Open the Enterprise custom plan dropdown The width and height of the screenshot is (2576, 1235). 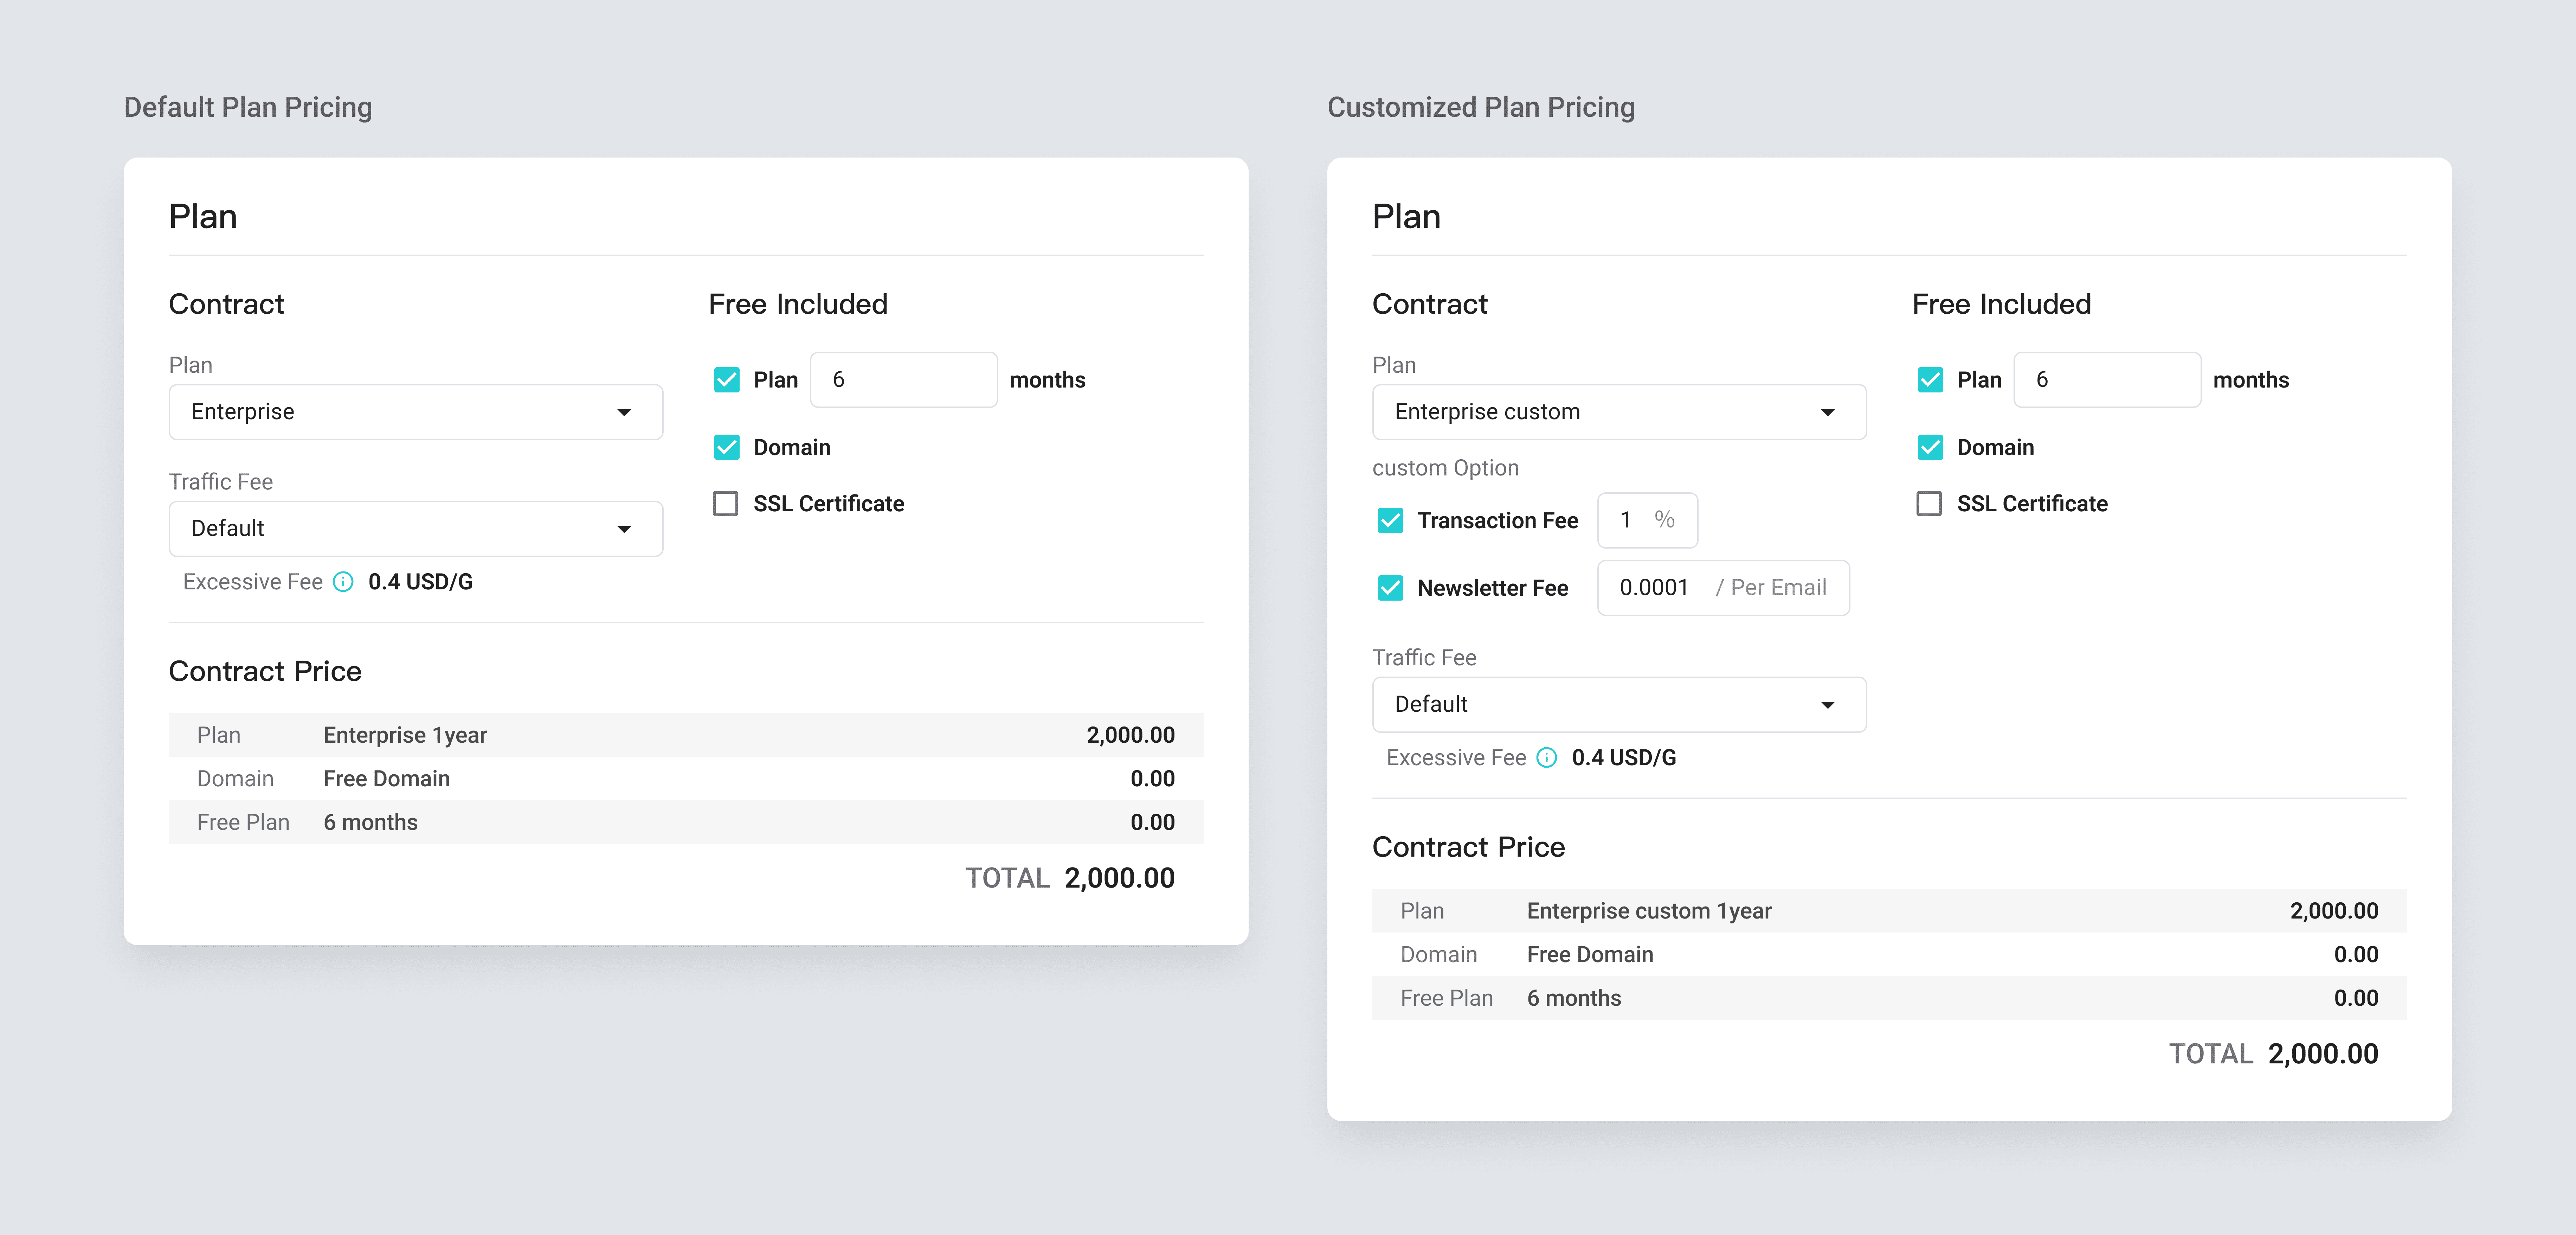pyautogui.click(x=1619, y=412)
